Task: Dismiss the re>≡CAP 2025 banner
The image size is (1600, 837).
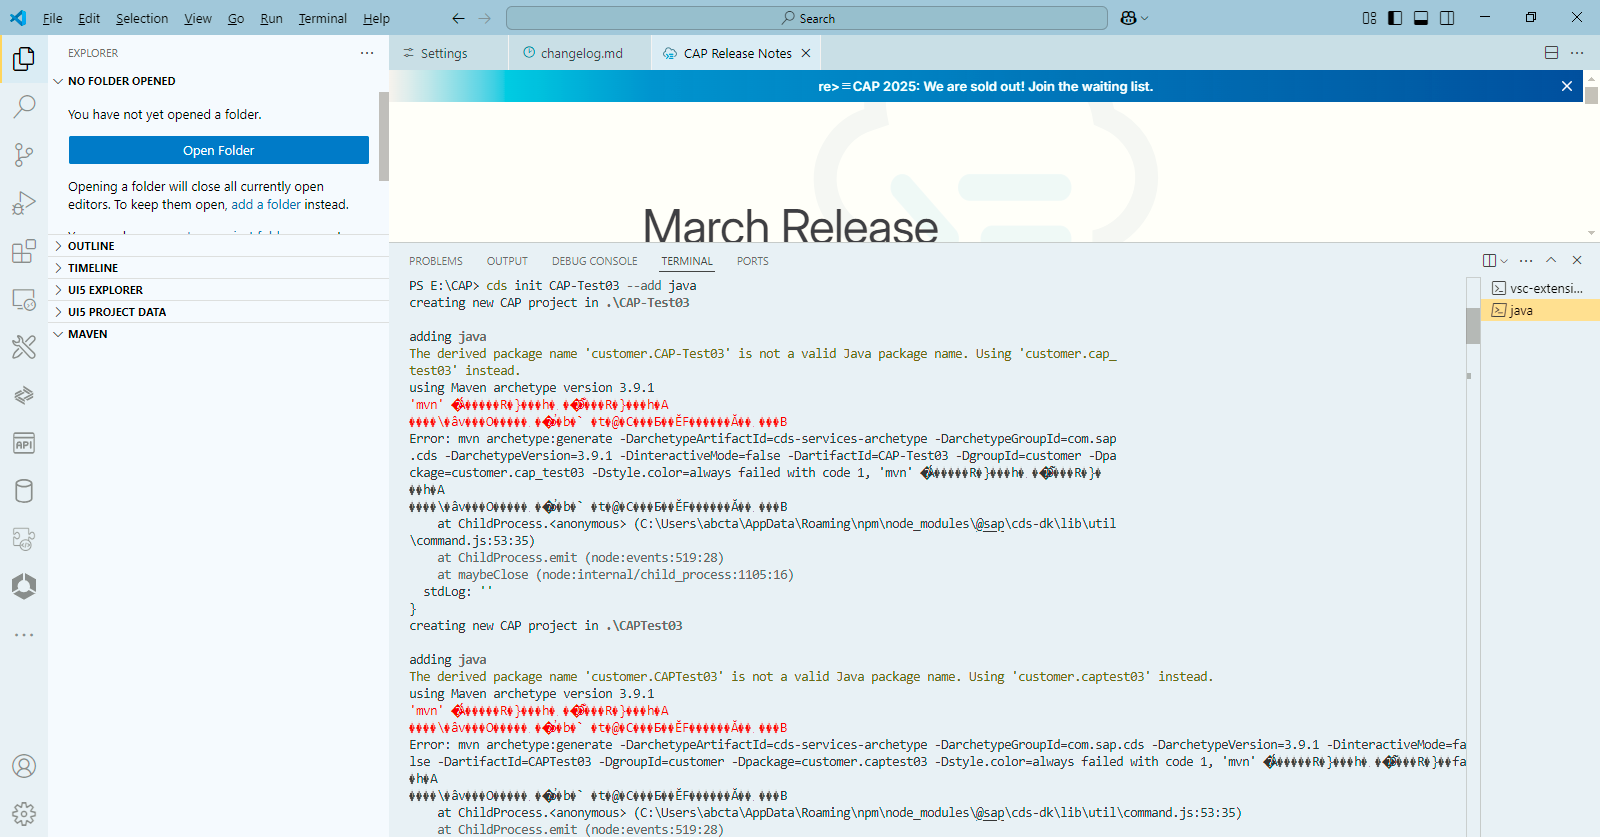Action: tap(1567, 86)
